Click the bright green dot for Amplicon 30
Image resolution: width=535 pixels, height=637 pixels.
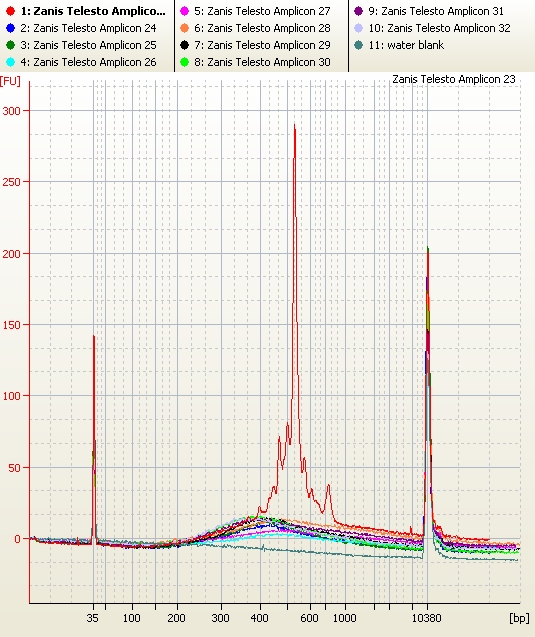tap(184, 62)
